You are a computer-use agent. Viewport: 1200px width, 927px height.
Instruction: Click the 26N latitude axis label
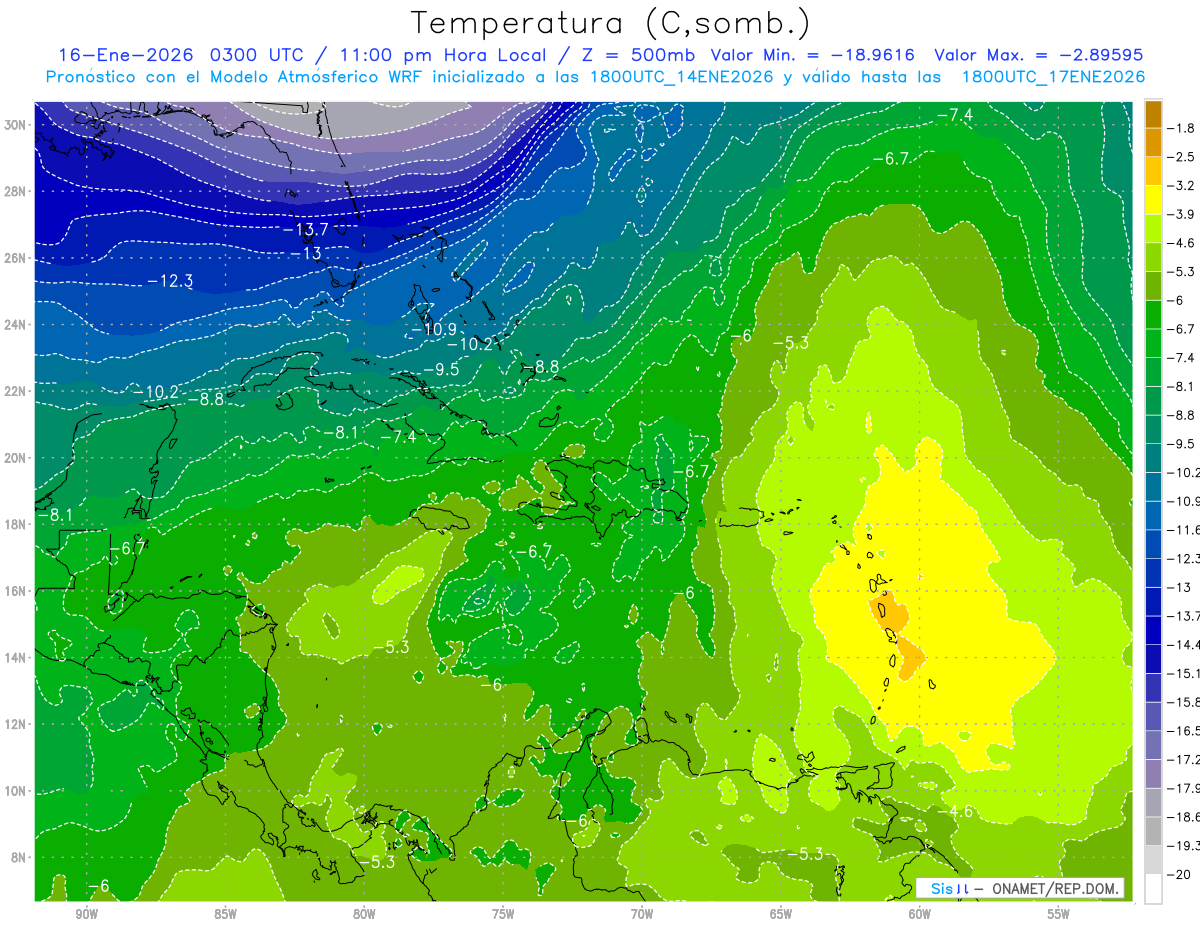point(17,258)
